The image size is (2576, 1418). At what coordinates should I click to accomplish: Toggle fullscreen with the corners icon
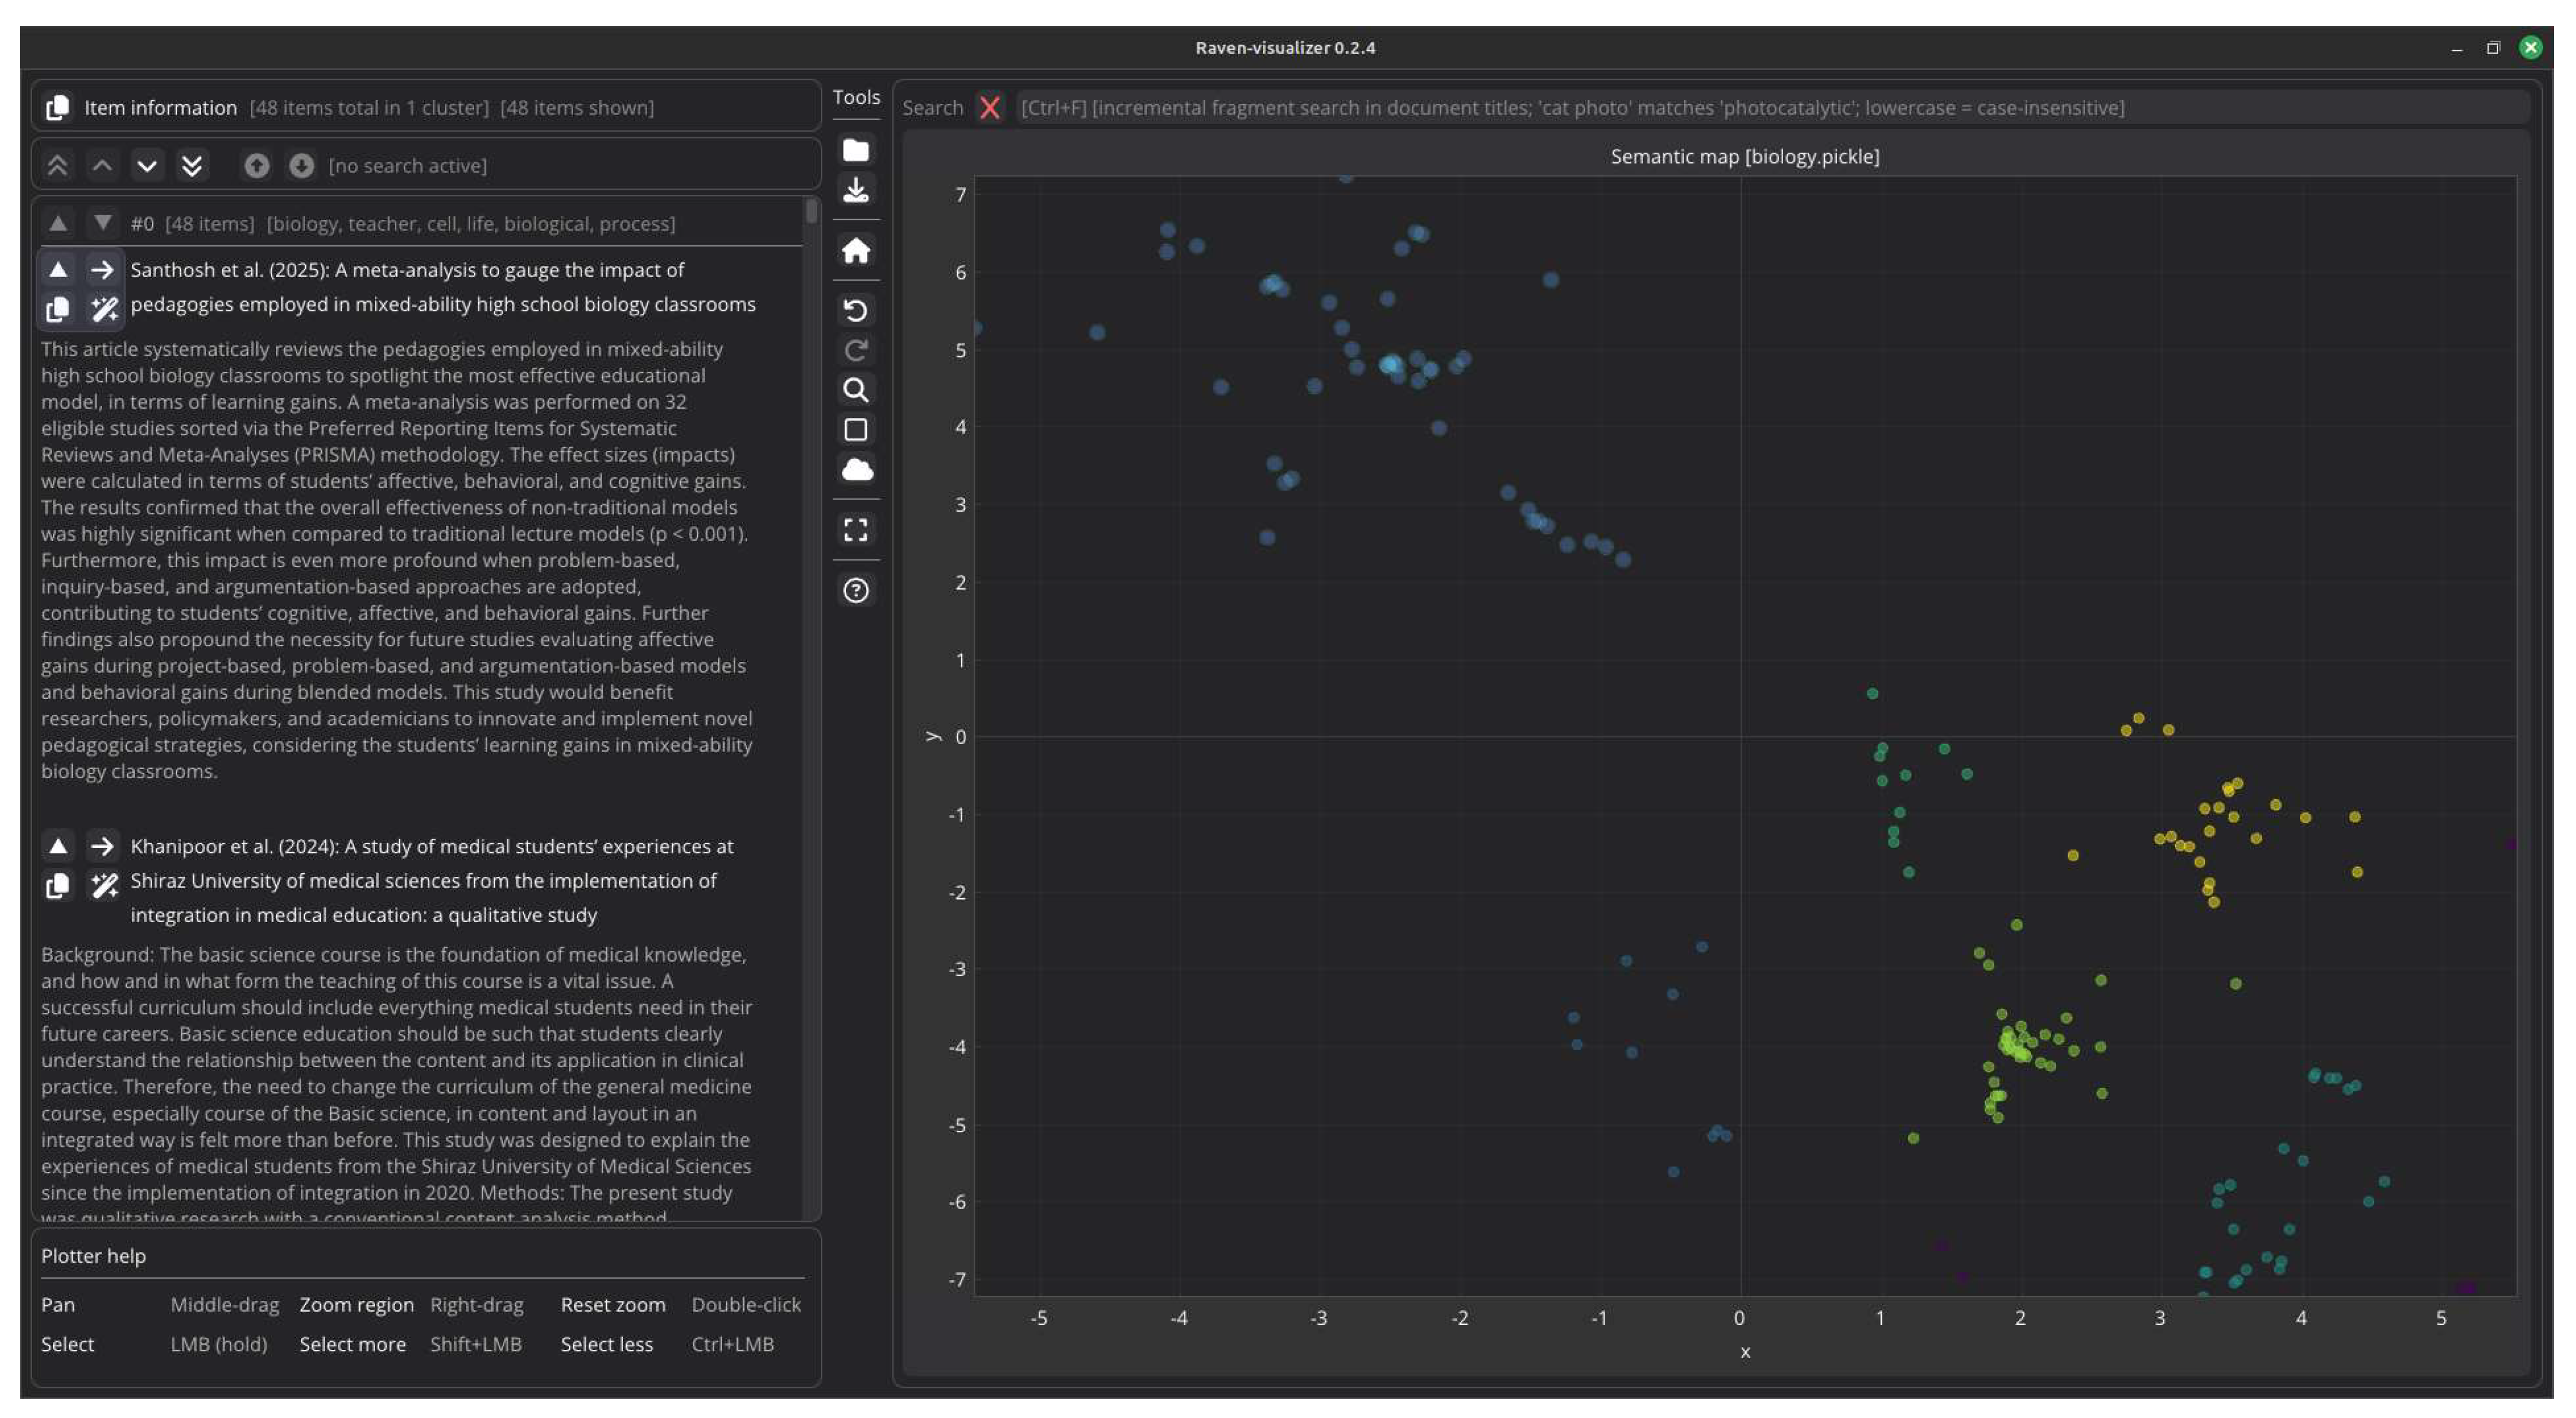tap(855, 529)
